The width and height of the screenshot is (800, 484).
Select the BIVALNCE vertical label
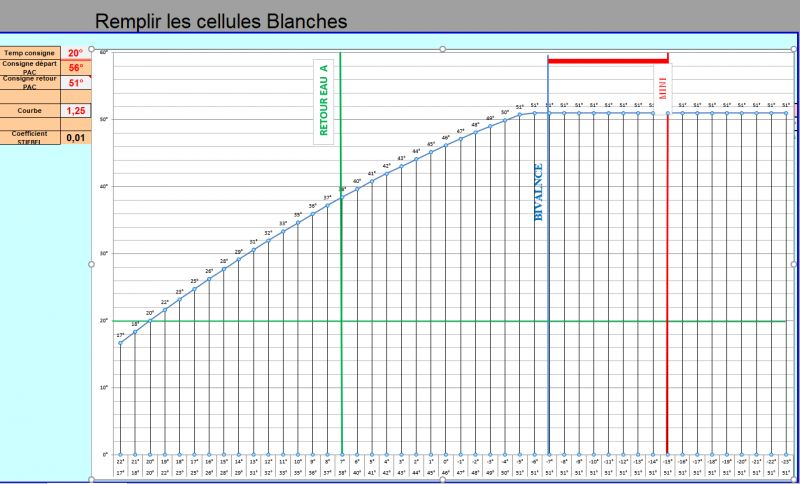point(539,191)
